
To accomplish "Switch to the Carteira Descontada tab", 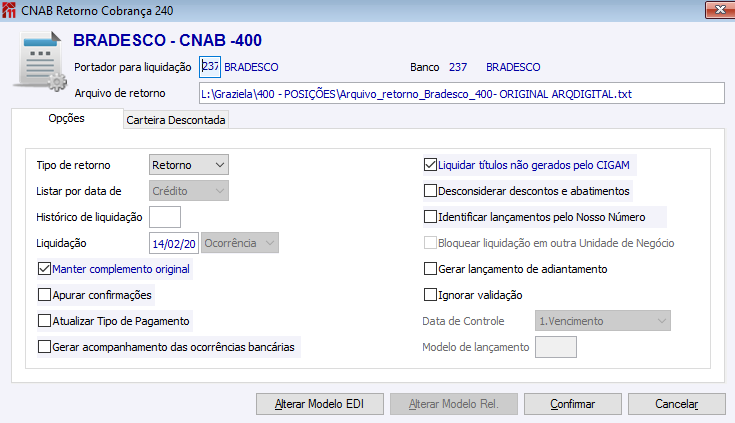I will 176,120.
